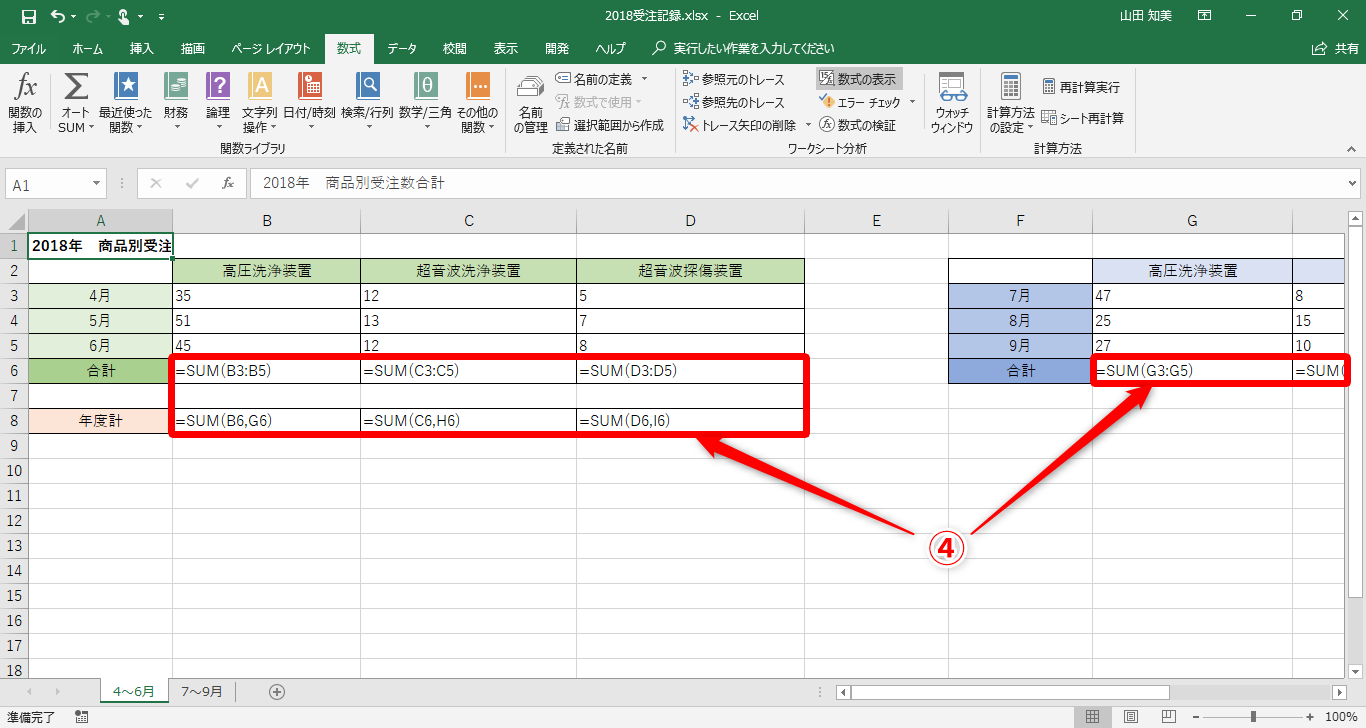The width and height of the screenshot is (1366, 728).
Task: Click the macro record icon in status bar
Action: 82,717
